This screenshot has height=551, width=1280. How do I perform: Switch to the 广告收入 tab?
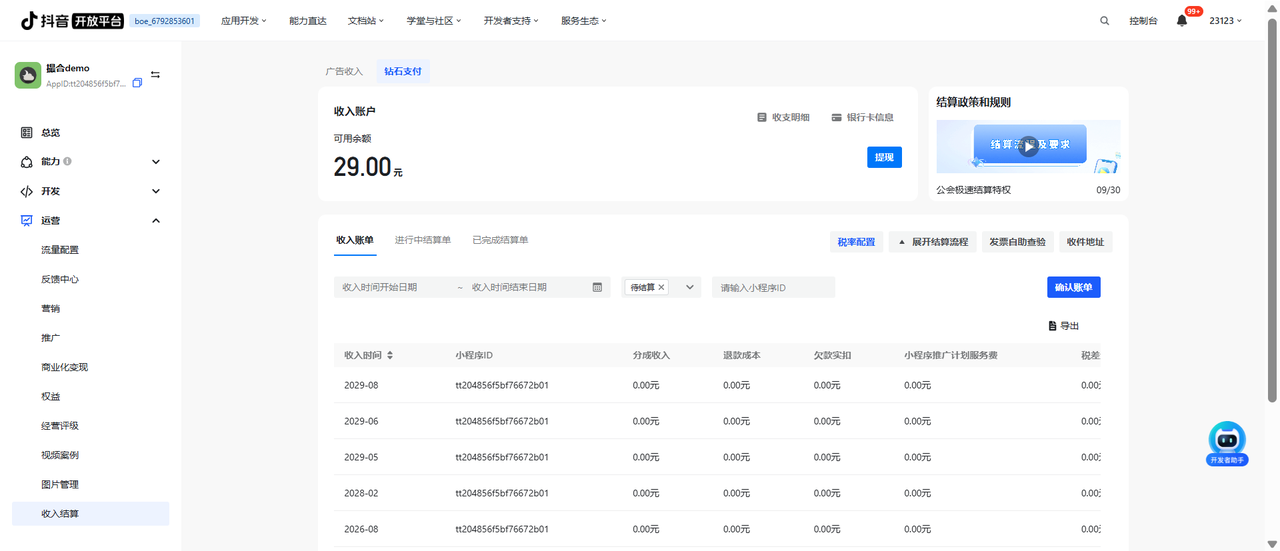(x=344, y=72)
